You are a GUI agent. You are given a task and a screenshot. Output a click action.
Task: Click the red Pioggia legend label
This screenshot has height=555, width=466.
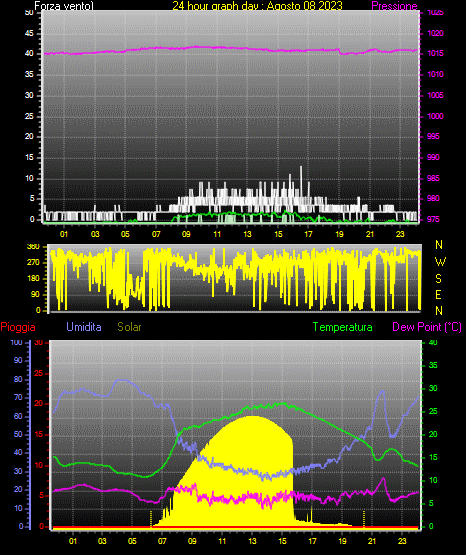click(x=18, y=327)
